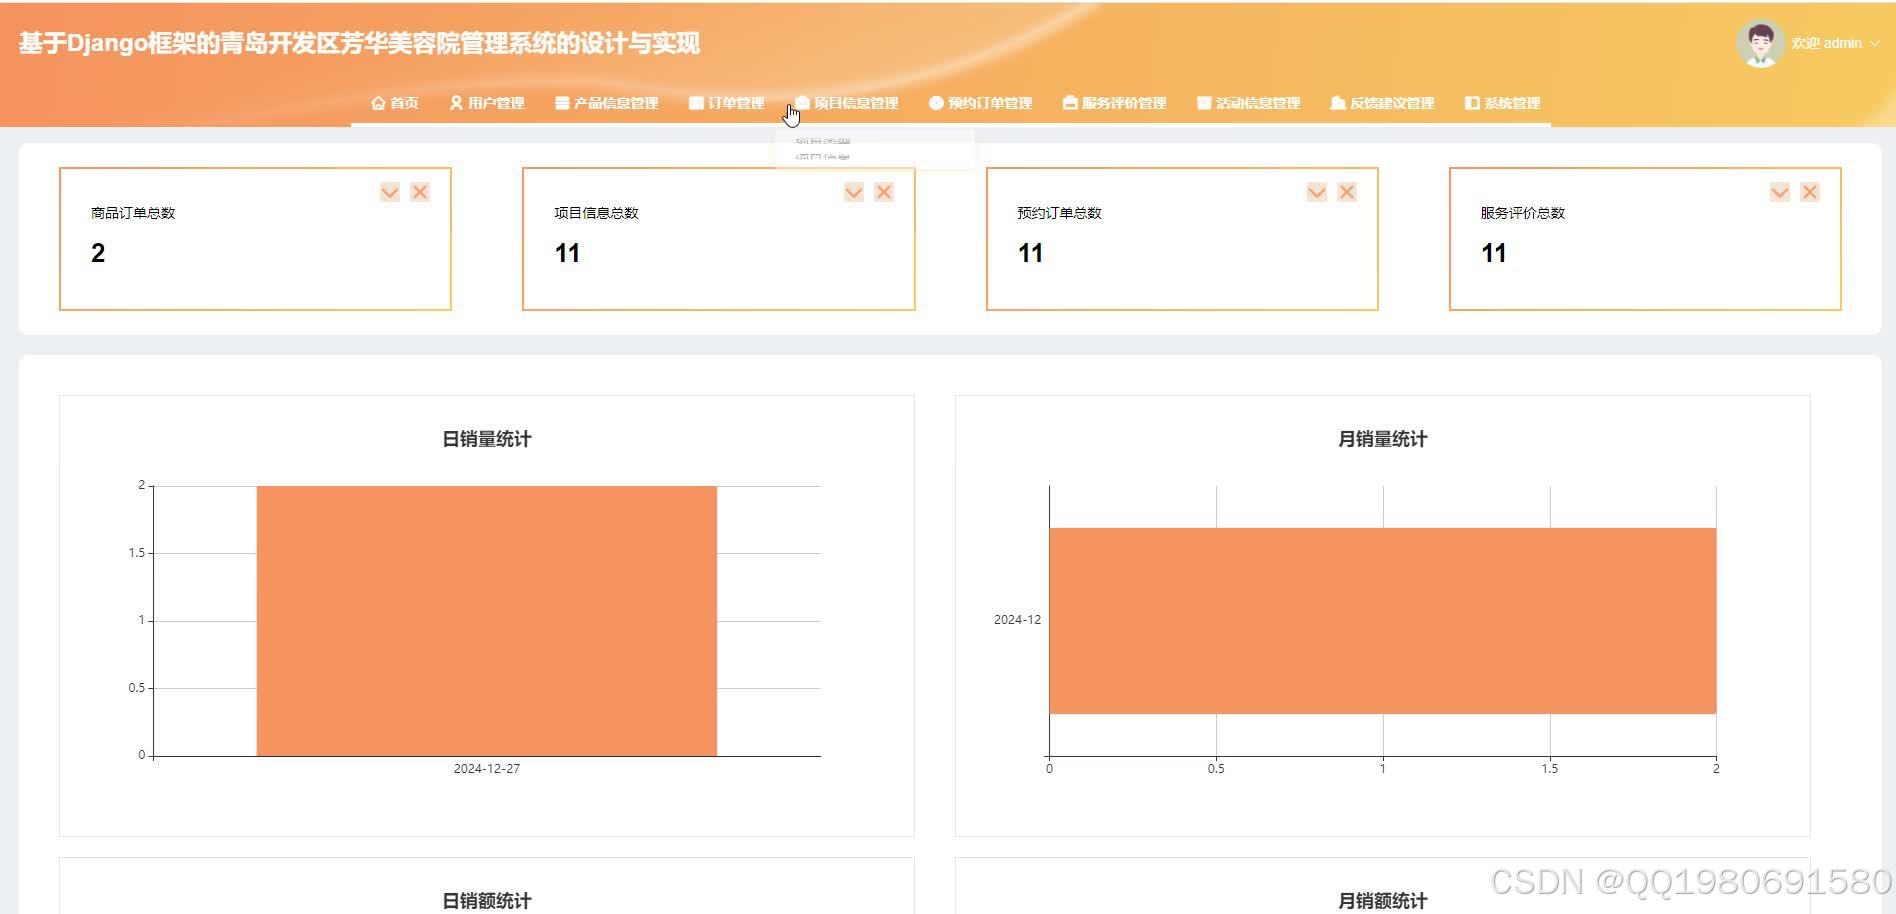Click the 项目信息管理 folder icon
1896x914 pixels.
point(800,102)
